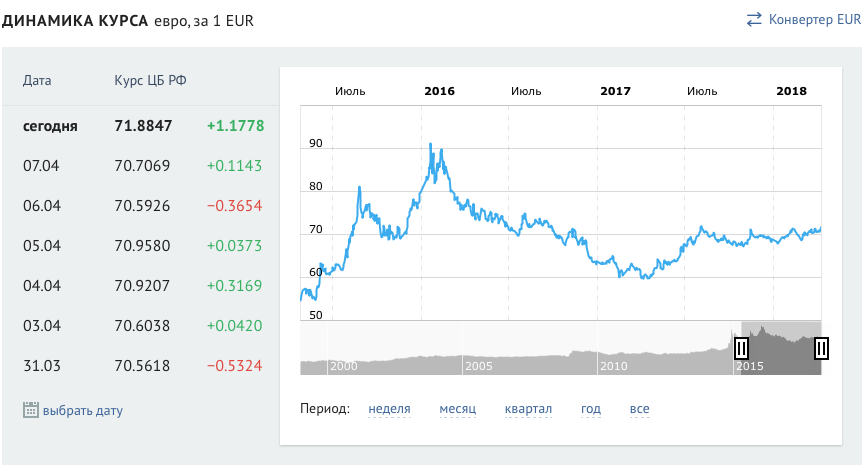The height and width of the screenshot is (469, 866).
Task: Select the "сегодня" rate row
Action: tap(140, 126)
